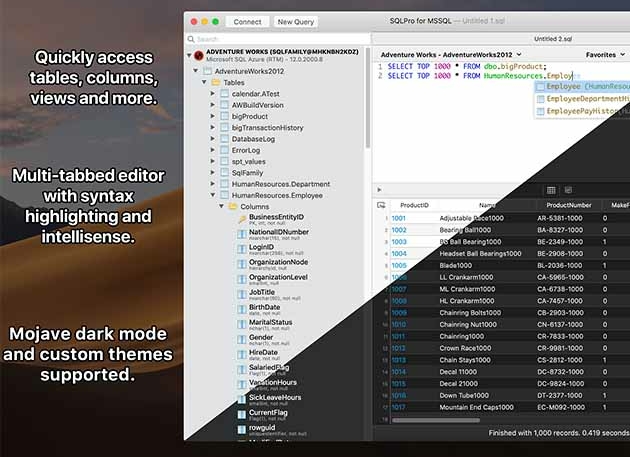Click the results horizontal scrollbar
Screen dimensions: 630x457
[500, 421]
